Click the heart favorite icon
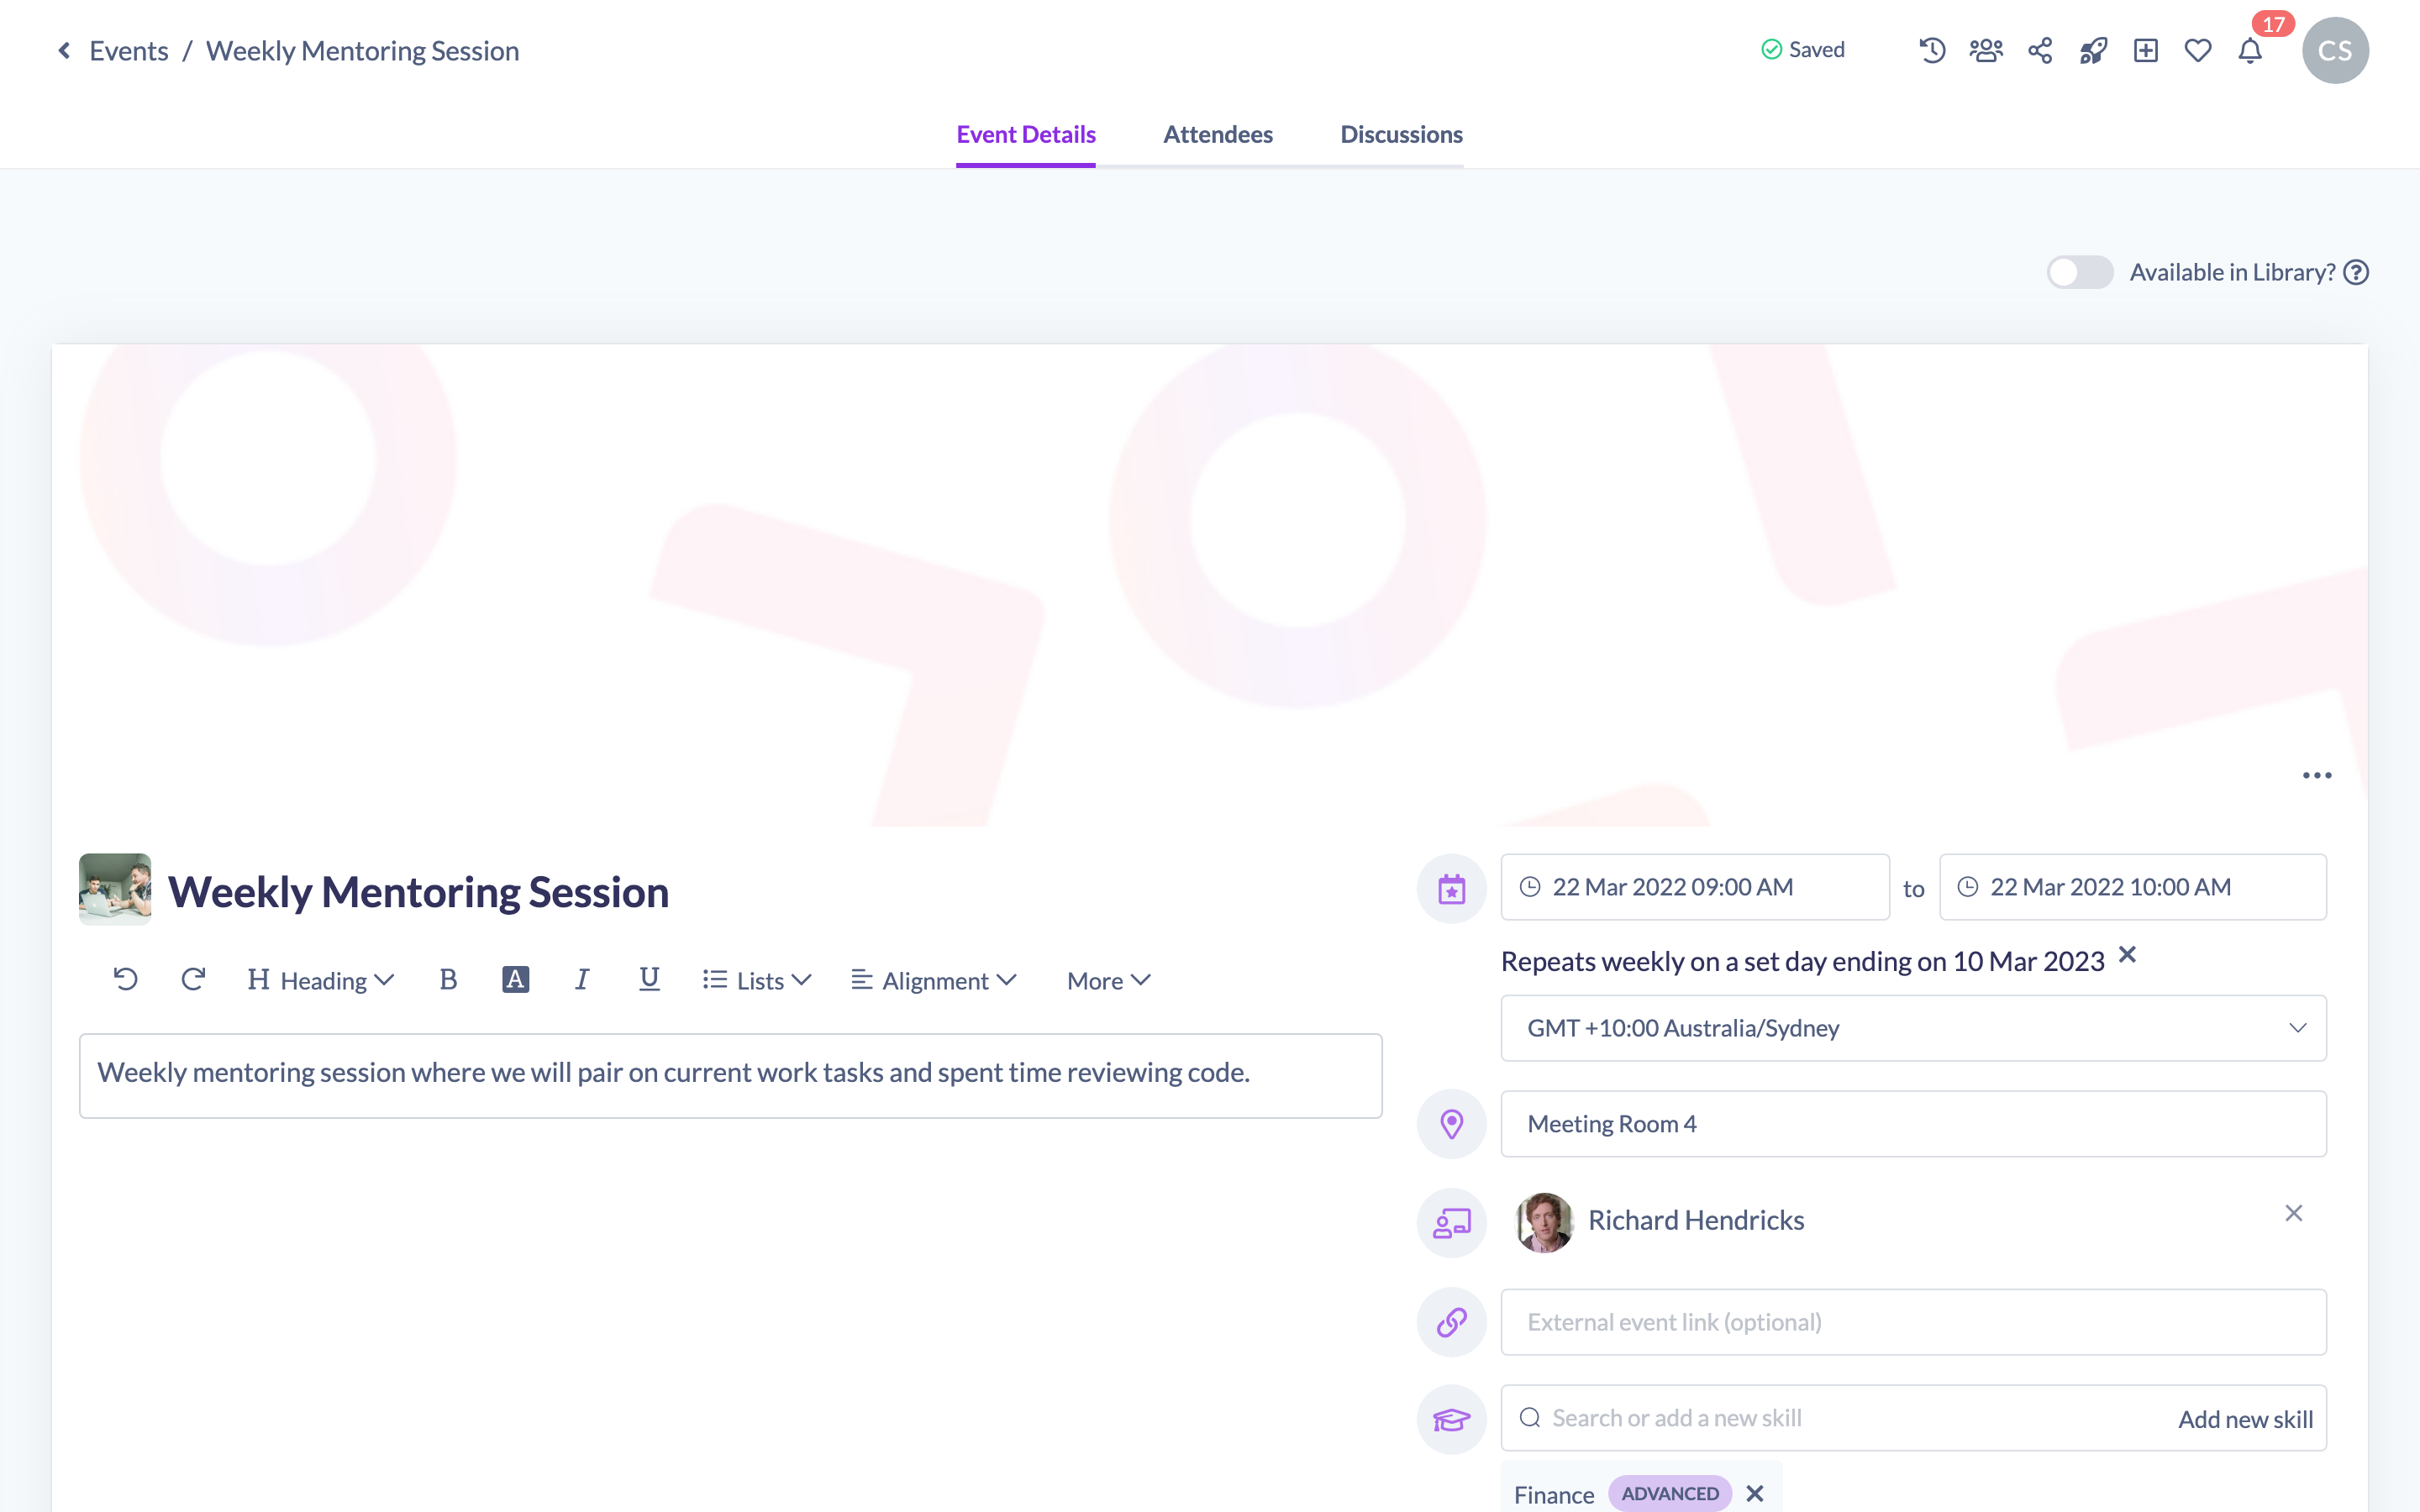The width and height of the screenshot is (2420, 1512). [2198, 50]
